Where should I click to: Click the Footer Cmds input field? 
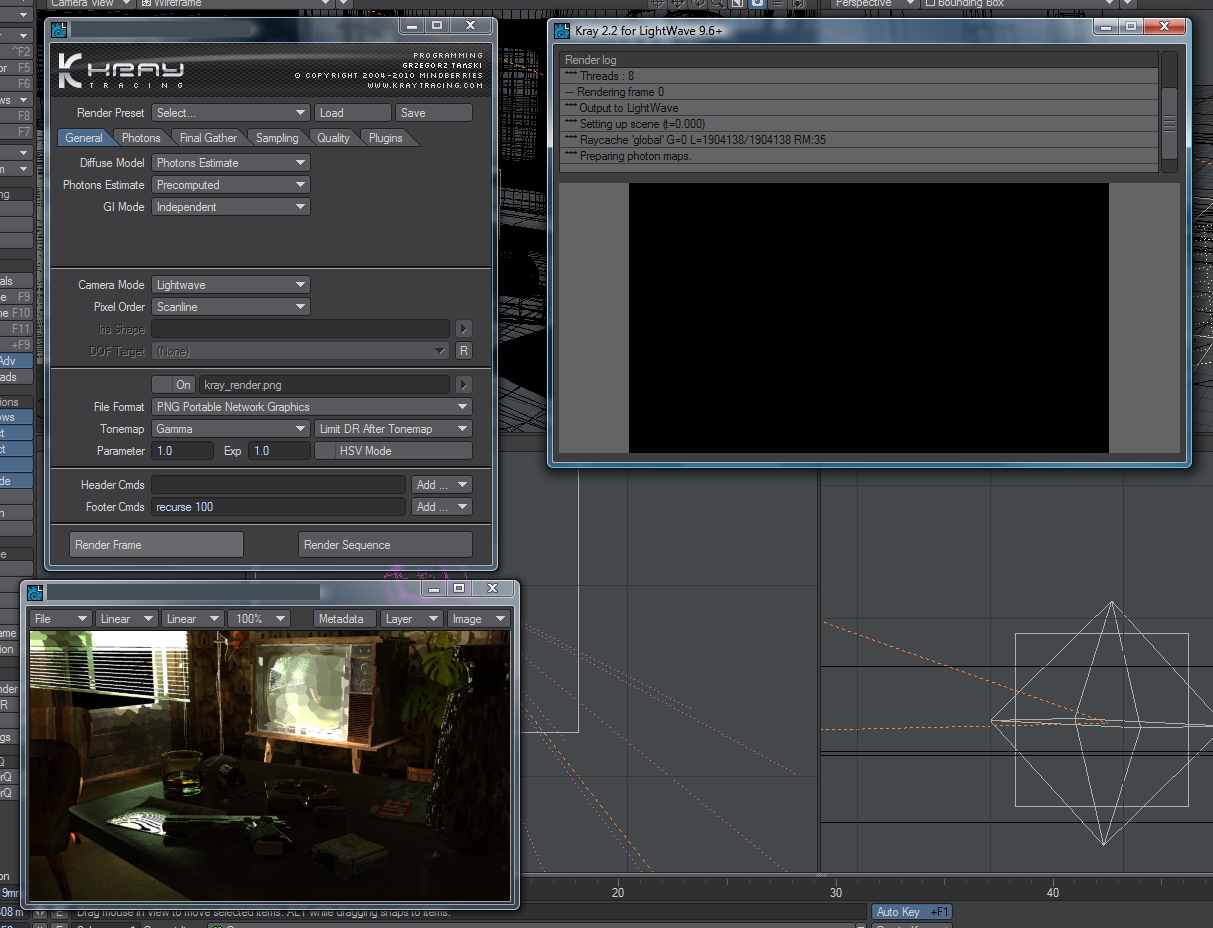[x=279, y=507]
